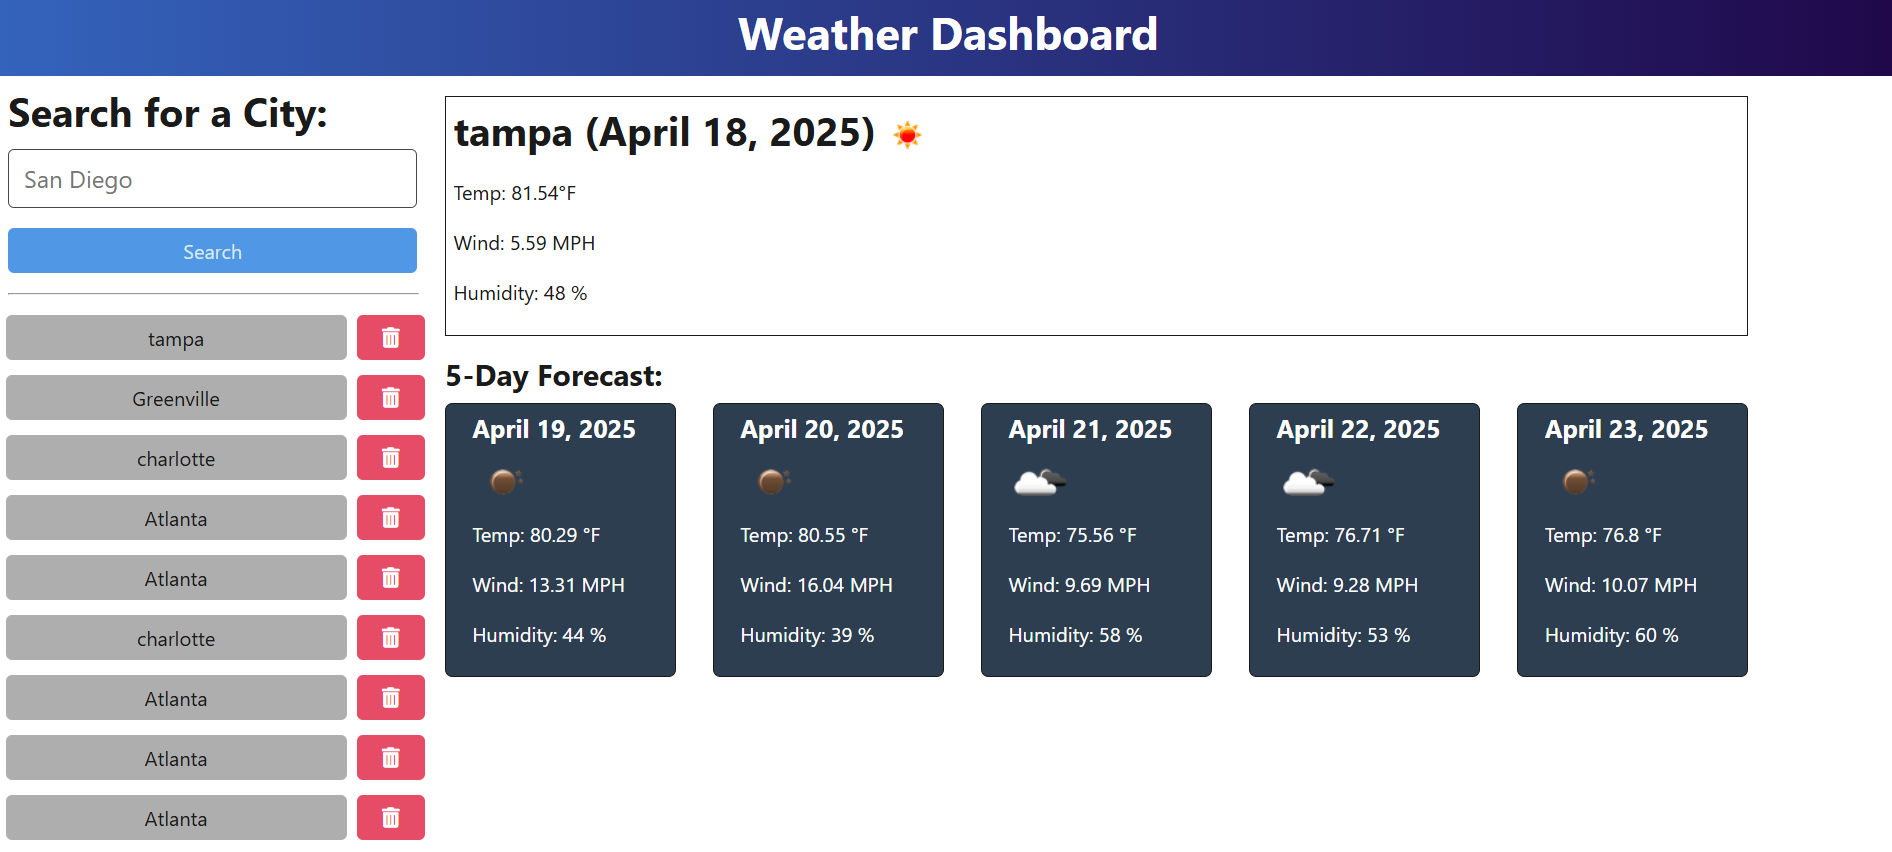The height and width of the screenshot is (852, 1892).
Task: Click sunny weather icon next to tampa title
Action: click(907, 134)
